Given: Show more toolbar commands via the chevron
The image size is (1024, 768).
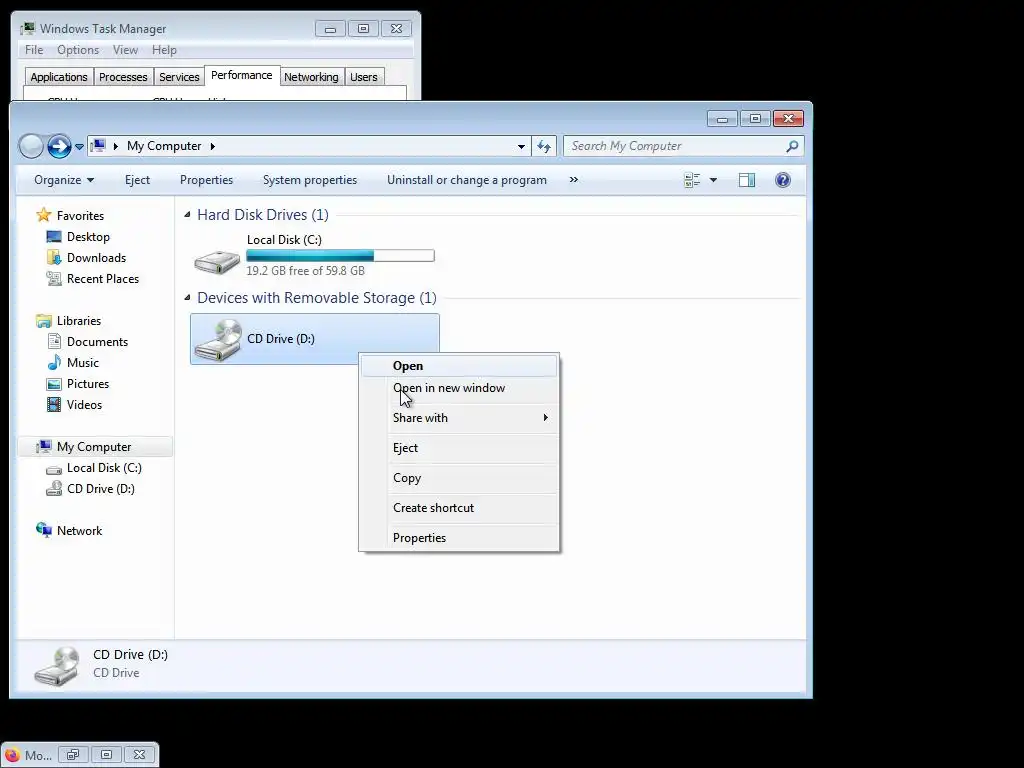Looking at the screenshot, I should coord(573,180).
